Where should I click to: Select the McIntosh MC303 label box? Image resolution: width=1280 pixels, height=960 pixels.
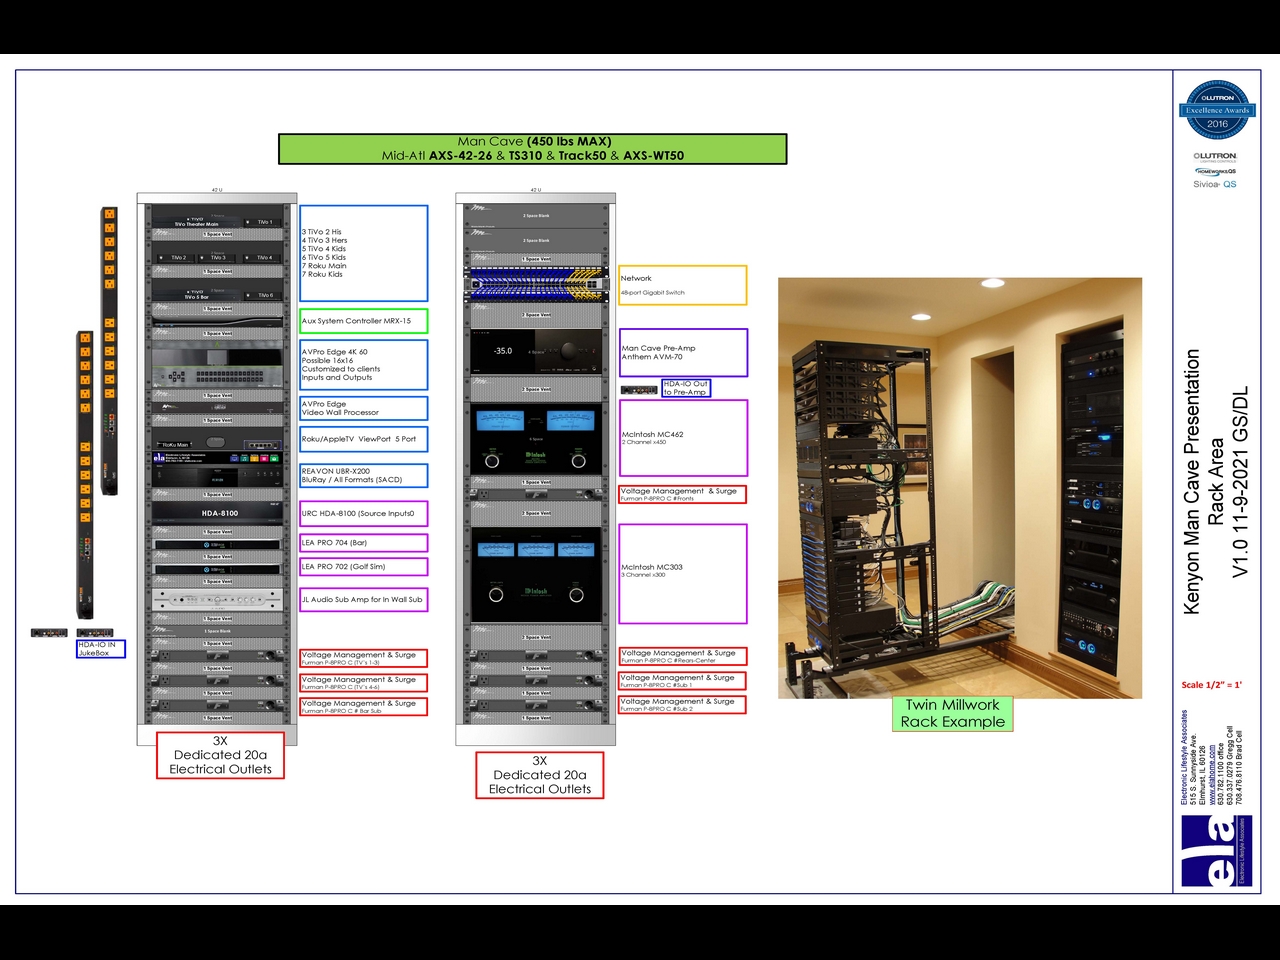[683, 574]
